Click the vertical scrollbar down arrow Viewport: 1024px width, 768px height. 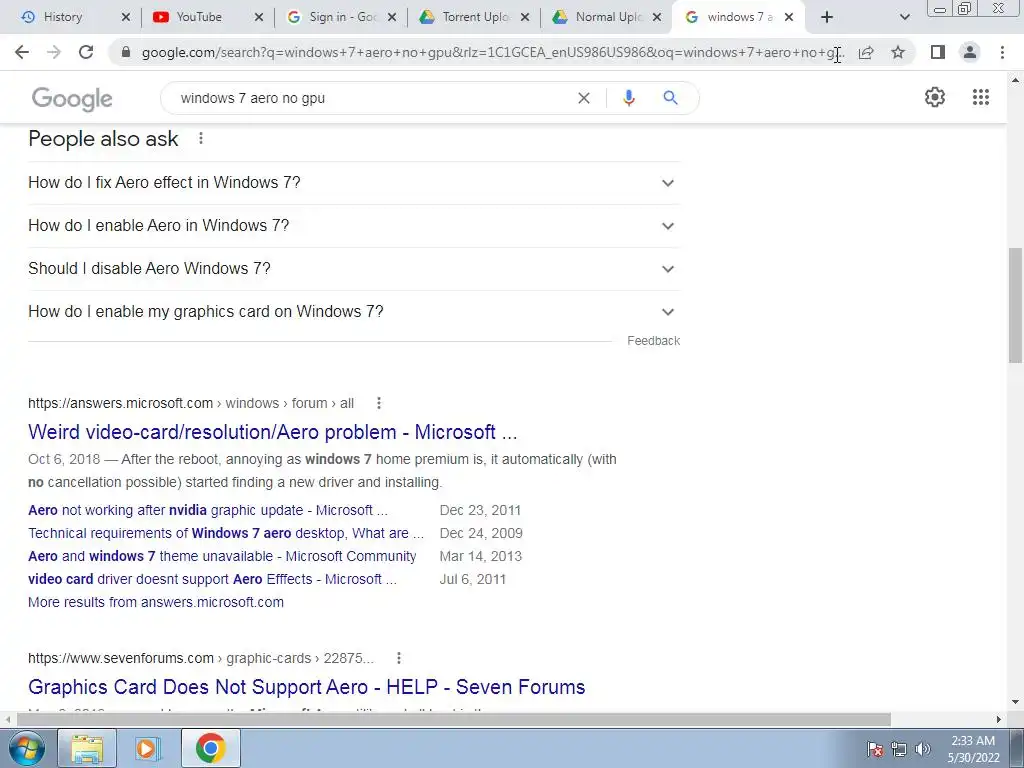pos(1015,703)
